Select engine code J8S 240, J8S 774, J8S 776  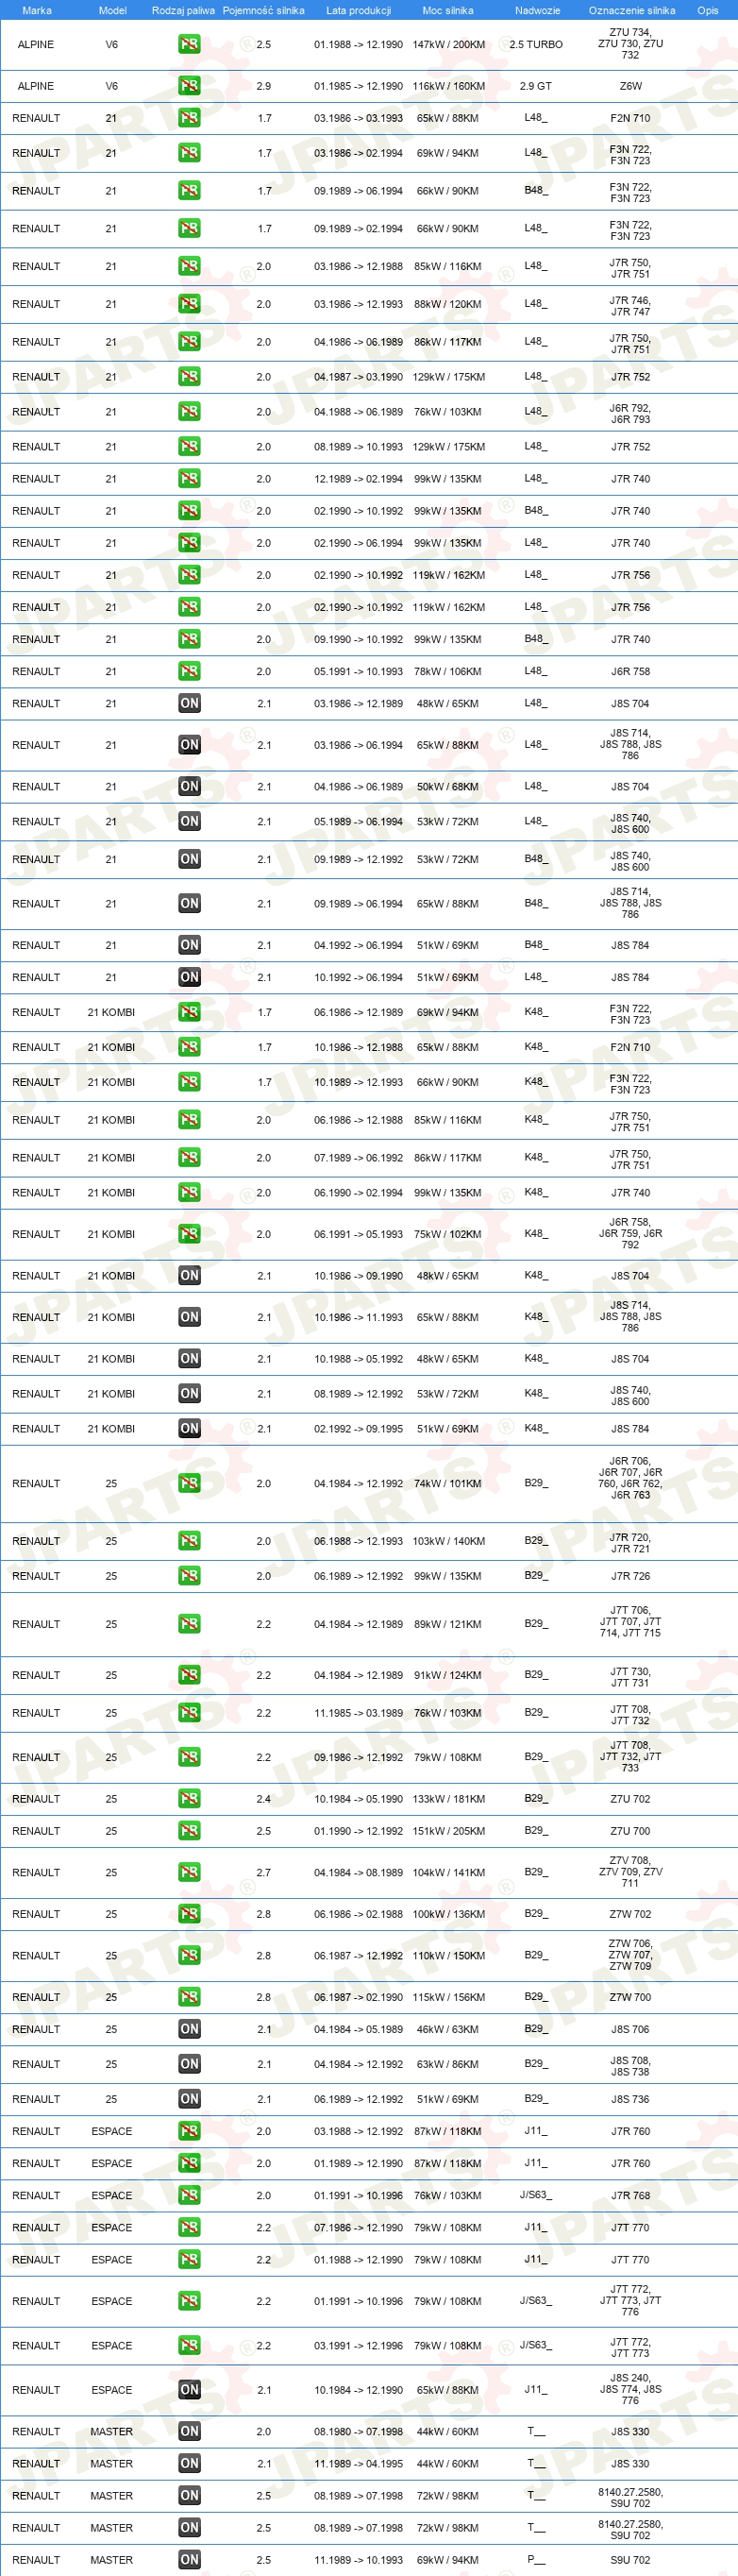[630, 2389]
